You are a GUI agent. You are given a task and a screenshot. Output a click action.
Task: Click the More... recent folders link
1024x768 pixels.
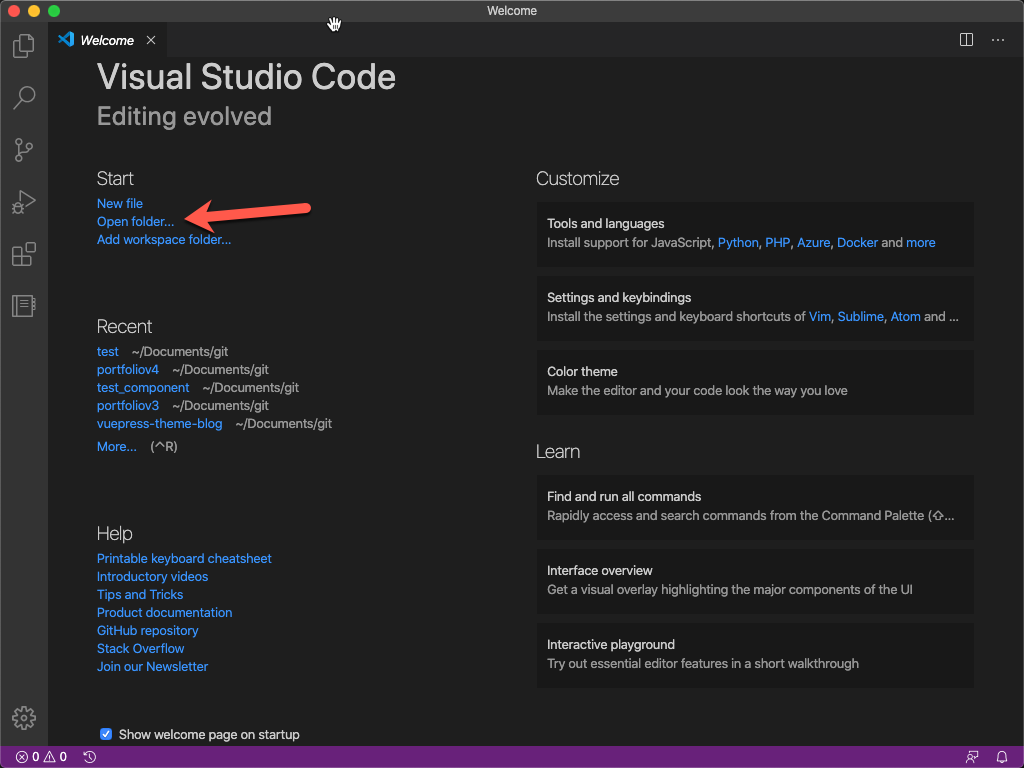coord(116,447)
